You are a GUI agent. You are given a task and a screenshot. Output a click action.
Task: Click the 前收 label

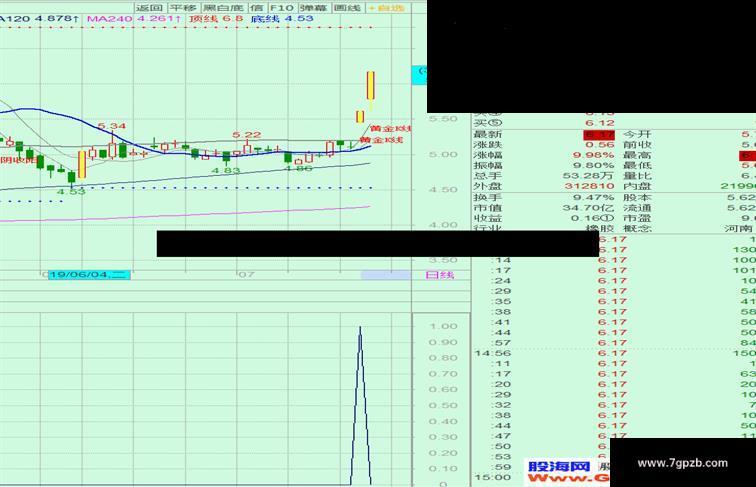click(x=637, y=145)
